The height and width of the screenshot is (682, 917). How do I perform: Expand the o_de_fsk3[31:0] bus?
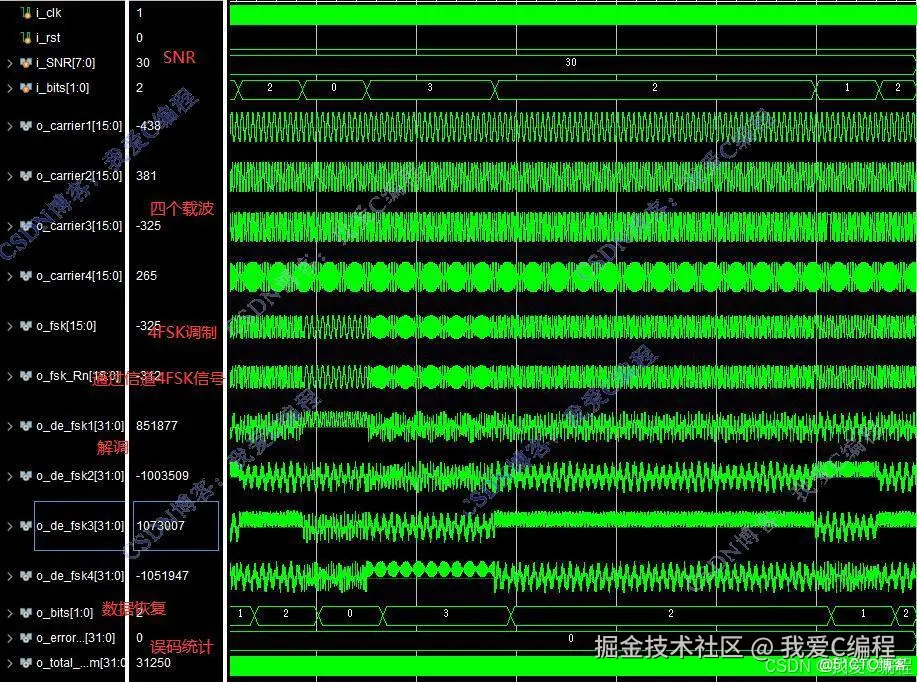(9, 526)
